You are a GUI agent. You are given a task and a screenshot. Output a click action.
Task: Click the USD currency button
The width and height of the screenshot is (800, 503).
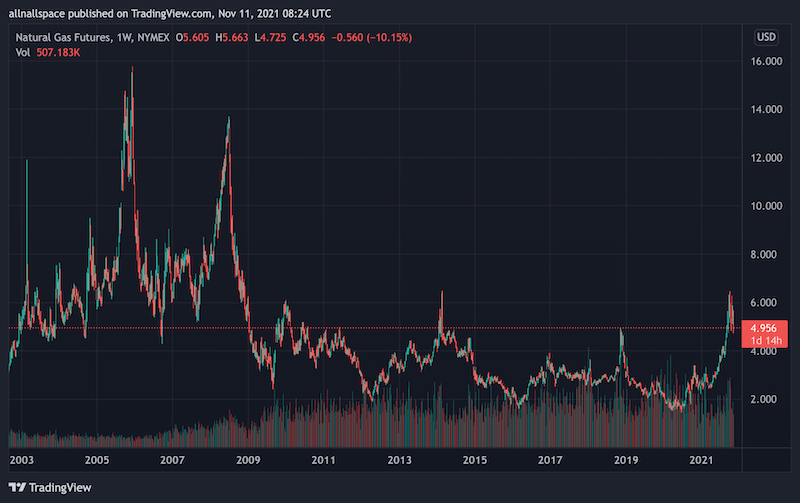(x=766, y=37)
